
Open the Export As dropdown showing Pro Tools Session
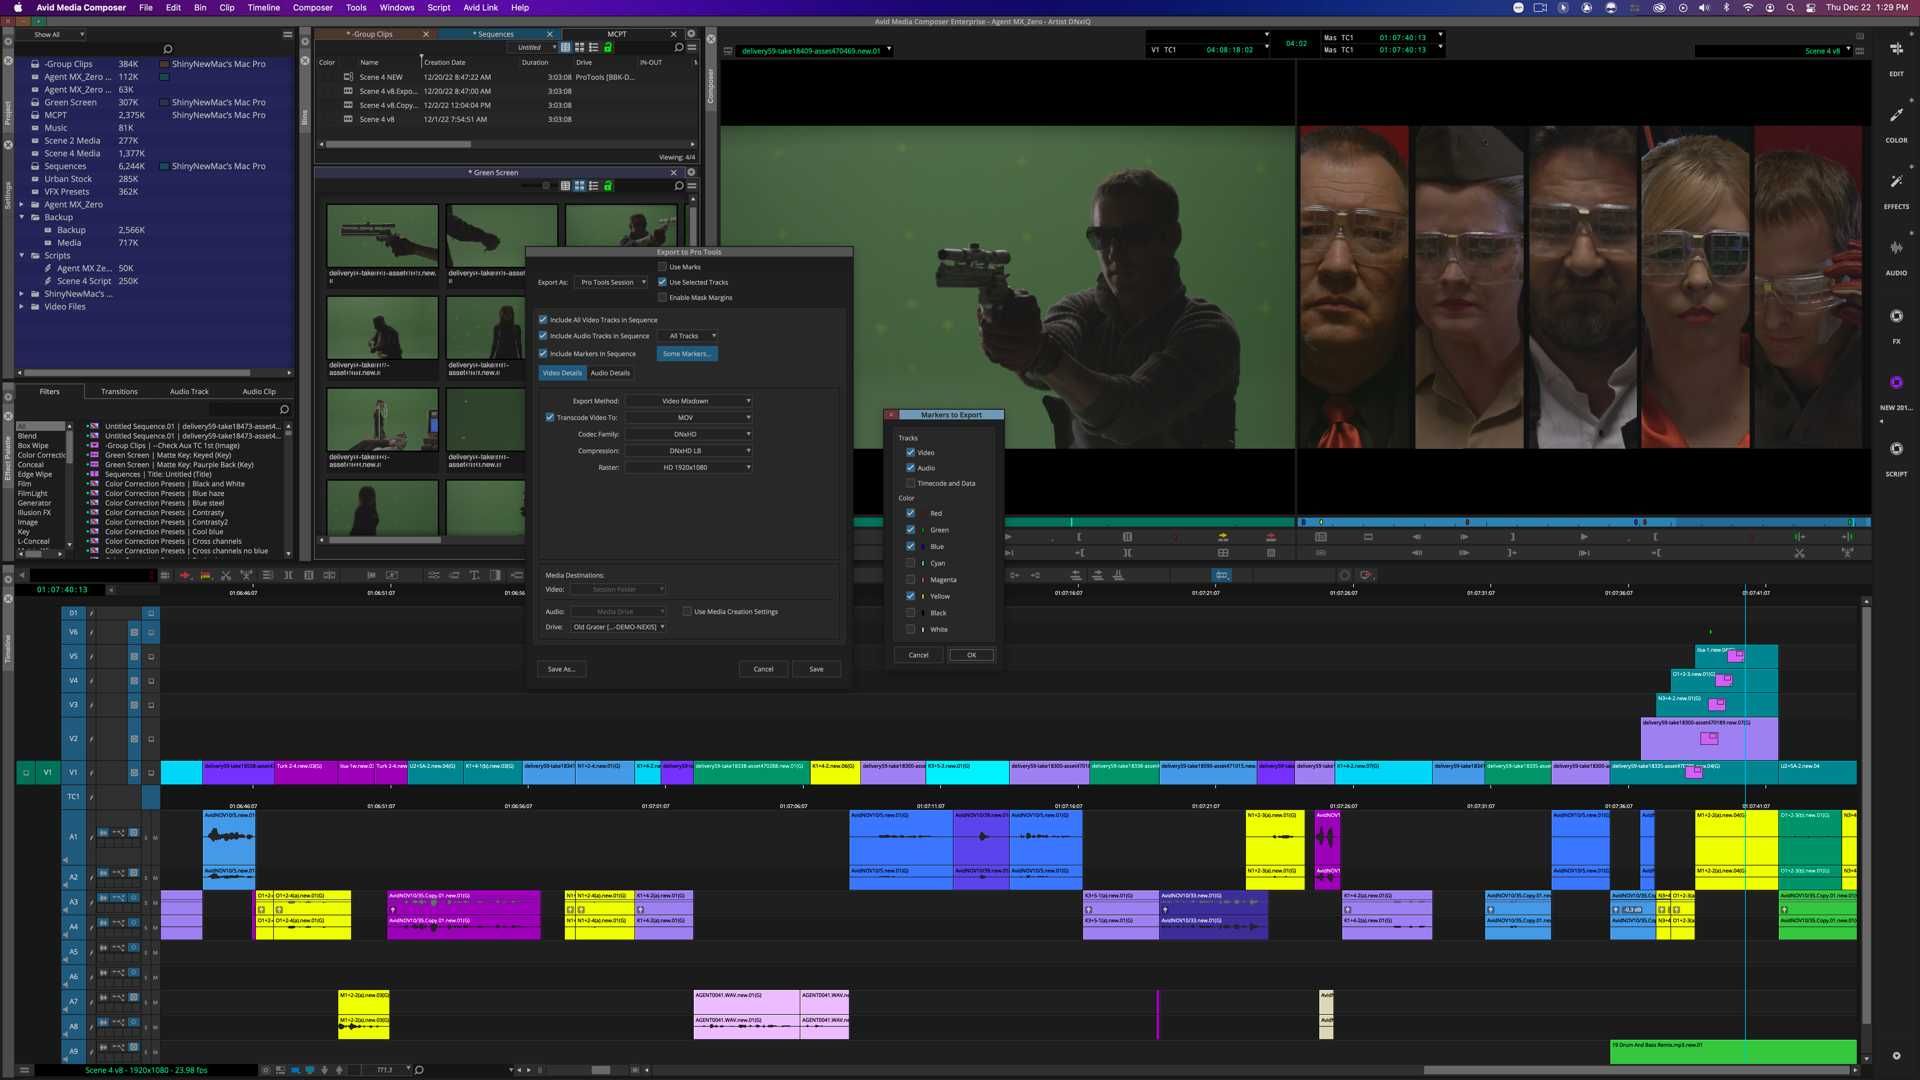coord(611,281)
